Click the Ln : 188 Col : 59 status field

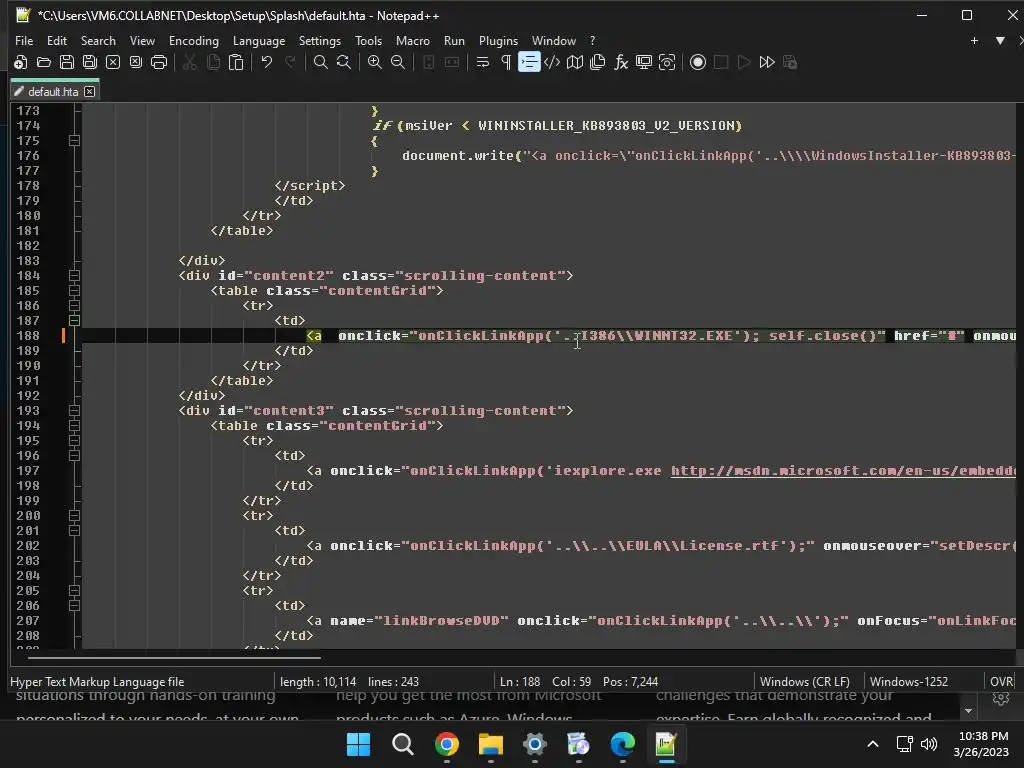579,681
